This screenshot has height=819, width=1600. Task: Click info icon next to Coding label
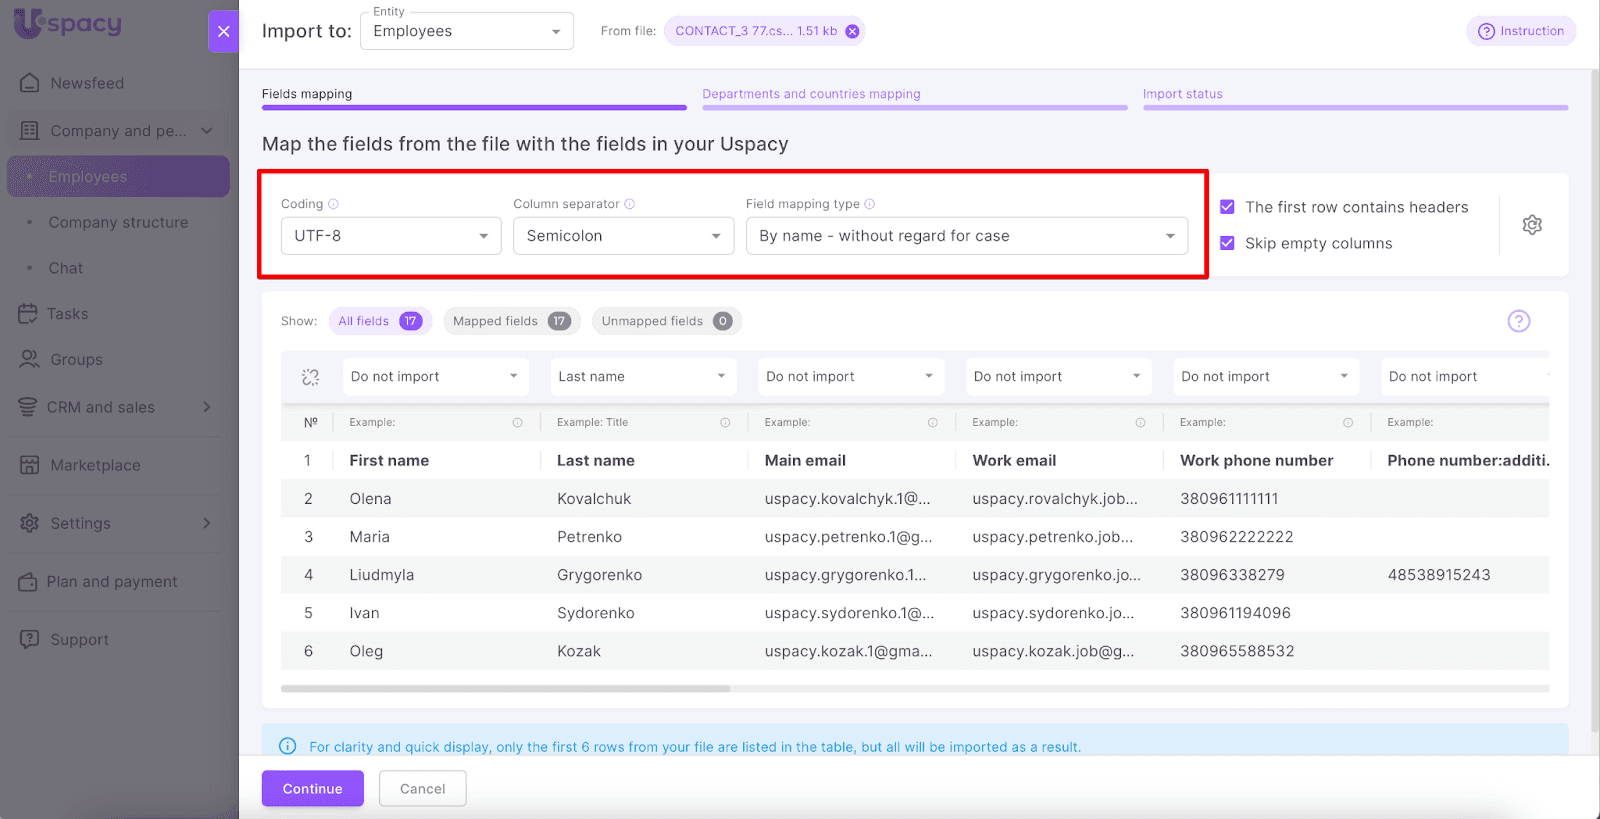point(334,204)
